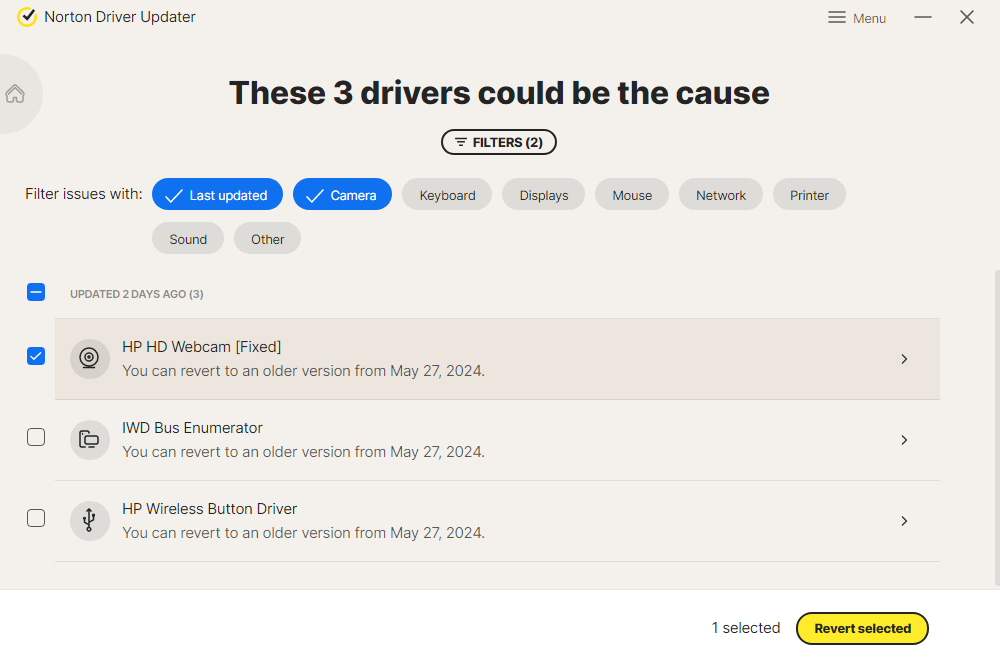
Task: Toggle the select-all Updated 2 Days Ago checkbox
Action: coord(36,292)
